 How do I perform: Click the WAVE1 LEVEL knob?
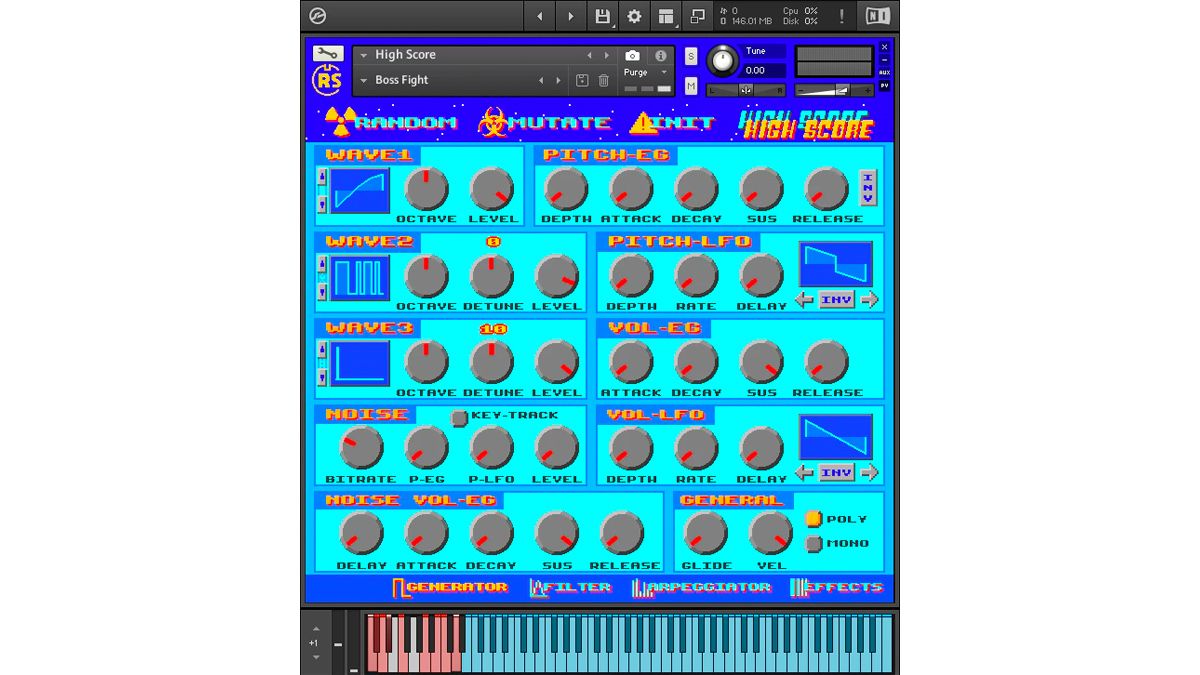pos(492,189)
